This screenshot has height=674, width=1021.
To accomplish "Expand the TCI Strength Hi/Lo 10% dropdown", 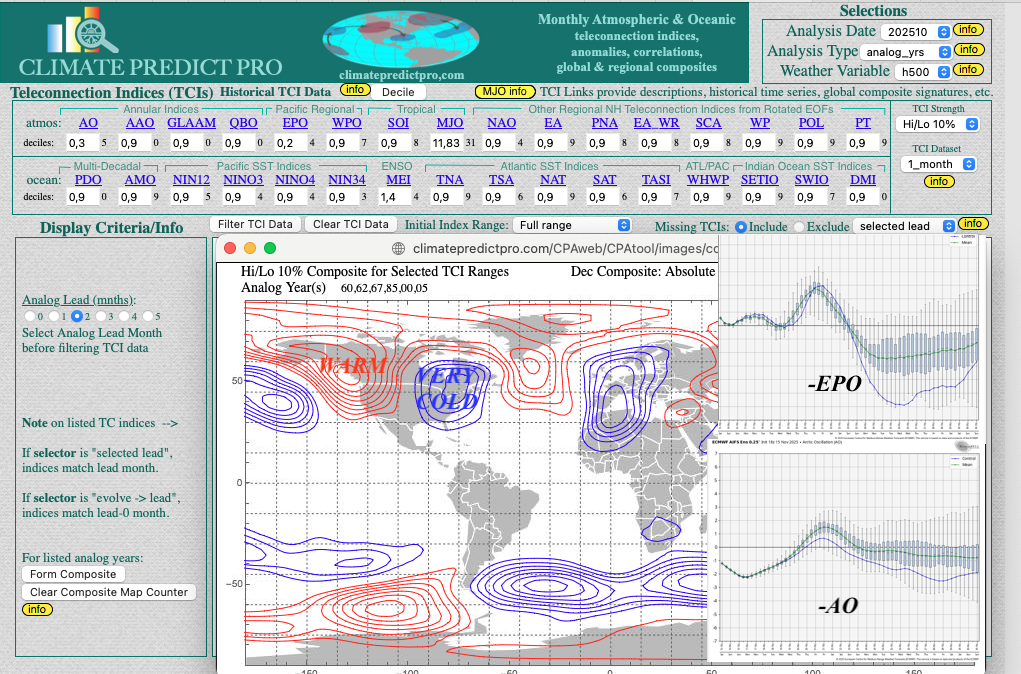I will [937, 124].
